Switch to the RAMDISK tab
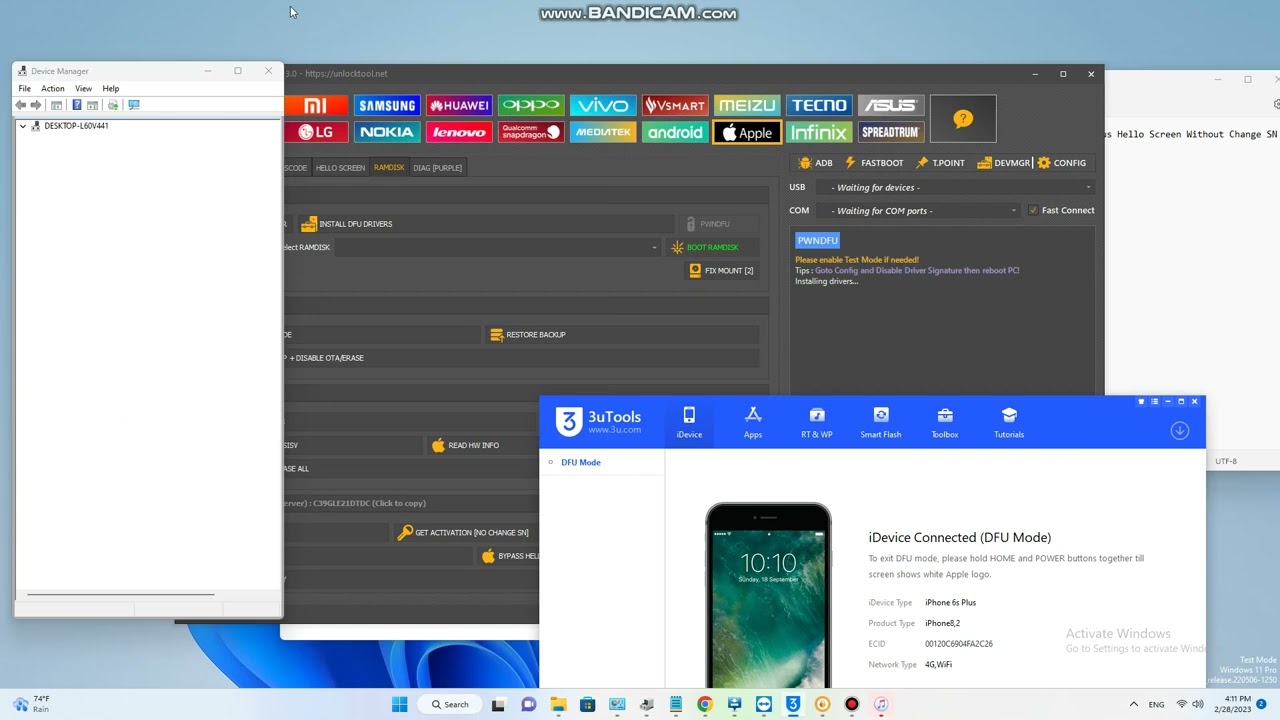 389,168
